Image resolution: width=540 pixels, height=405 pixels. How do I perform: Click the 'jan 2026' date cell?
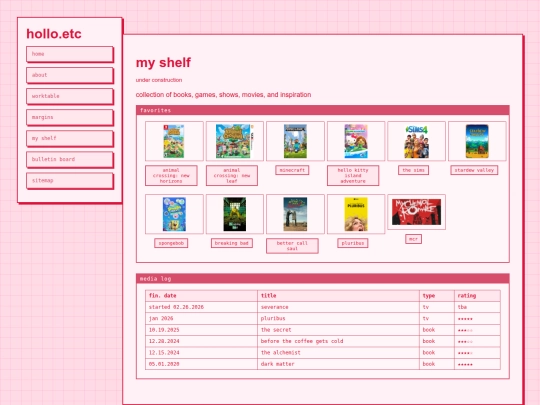[201, 319]
